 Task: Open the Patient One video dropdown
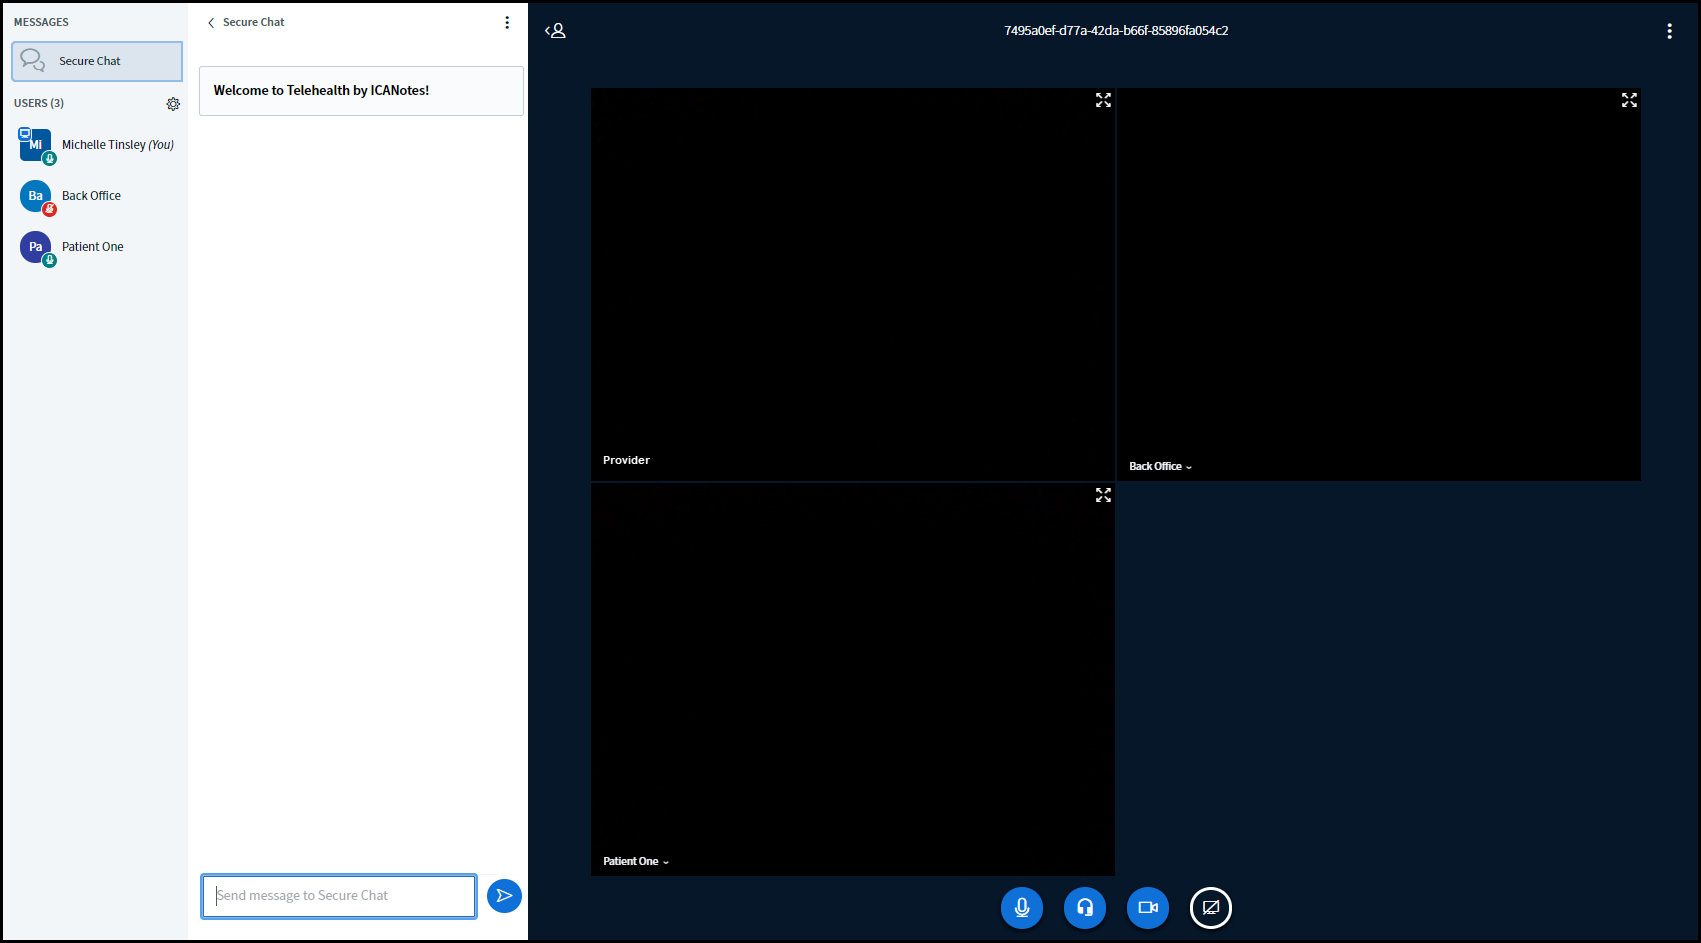pyautogui.click(x=636, y=862)
